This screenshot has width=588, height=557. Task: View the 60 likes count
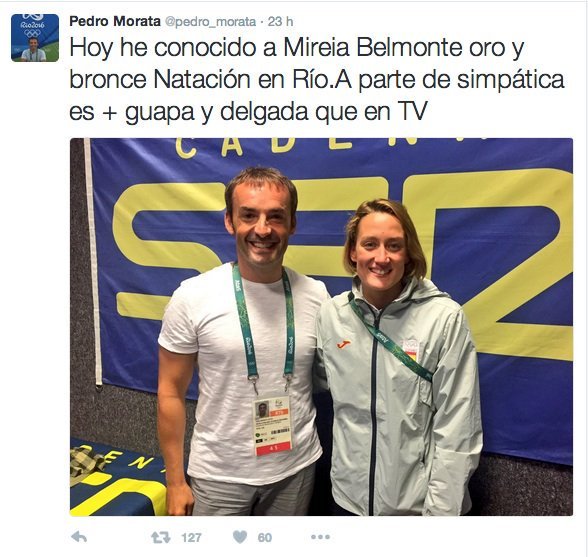pos(265,538)
